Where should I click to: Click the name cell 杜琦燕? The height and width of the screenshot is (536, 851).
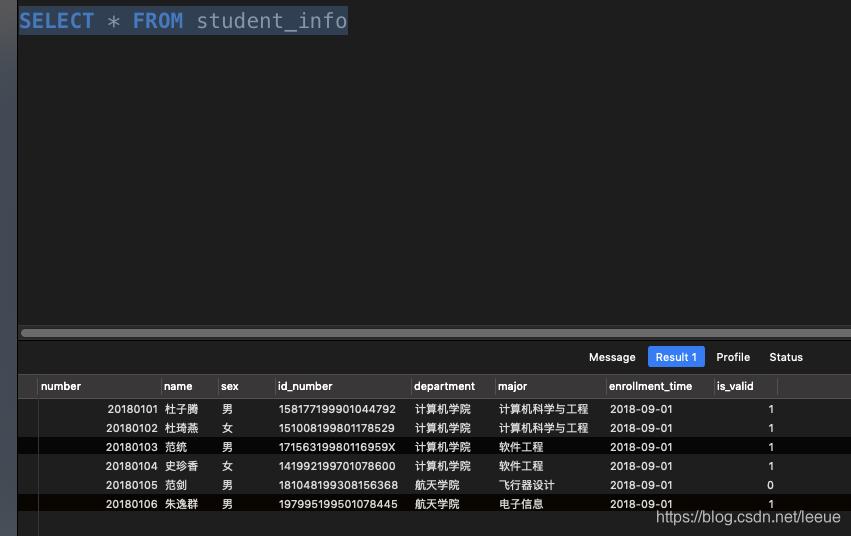[x=181, y=428]
